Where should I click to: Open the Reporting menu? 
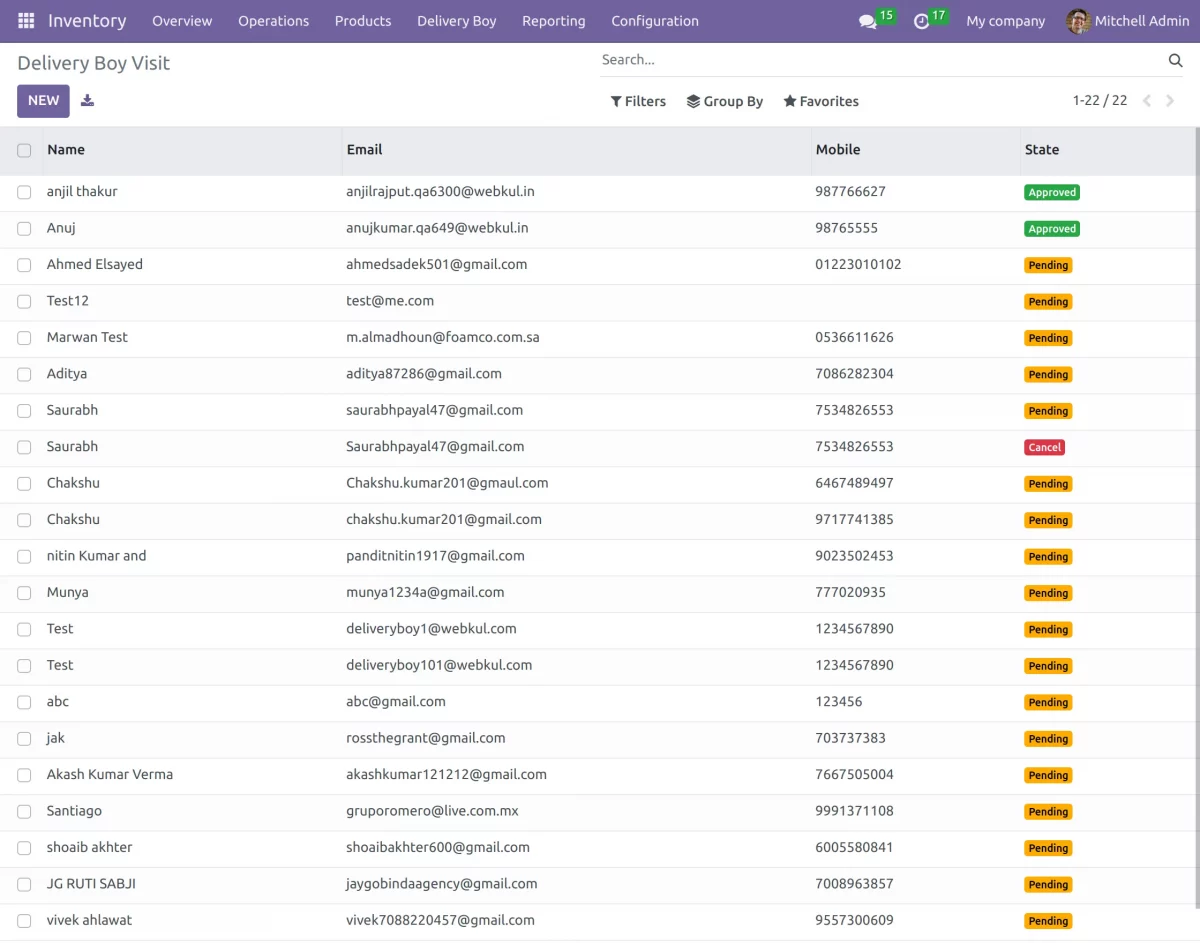pyautogui.click(x=553, y=21)
